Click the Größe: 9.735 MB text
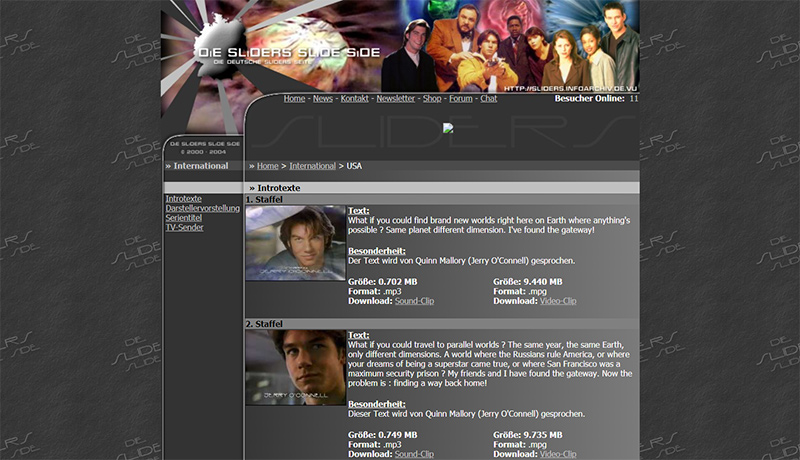 coord(528,435)
